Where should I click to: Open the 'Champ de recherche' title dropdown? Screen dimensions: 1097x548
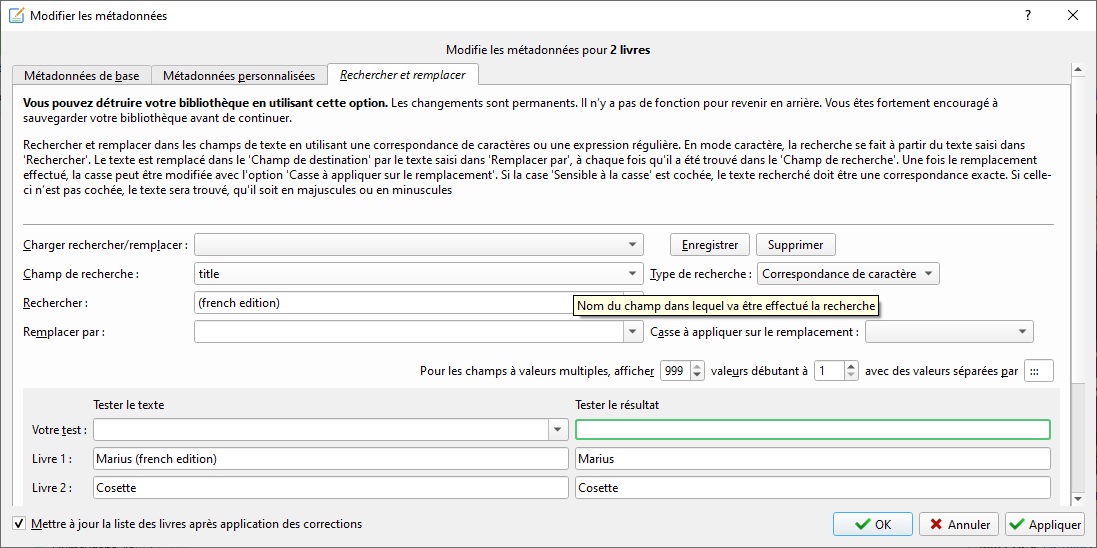(633, 274)
